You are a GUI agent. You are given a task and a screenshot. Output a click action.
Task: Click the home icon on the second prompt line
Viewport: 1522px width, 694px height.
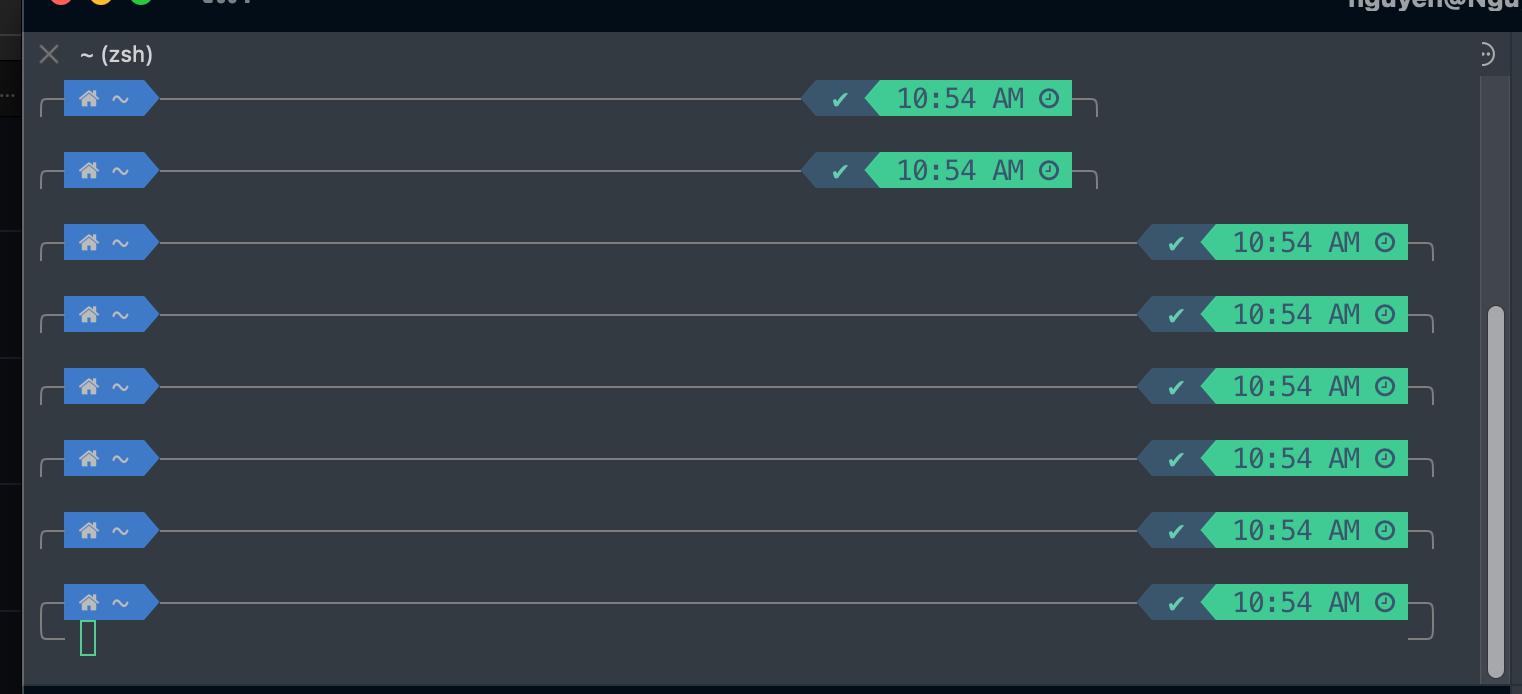pyautogui.click(x=89, y=170)
